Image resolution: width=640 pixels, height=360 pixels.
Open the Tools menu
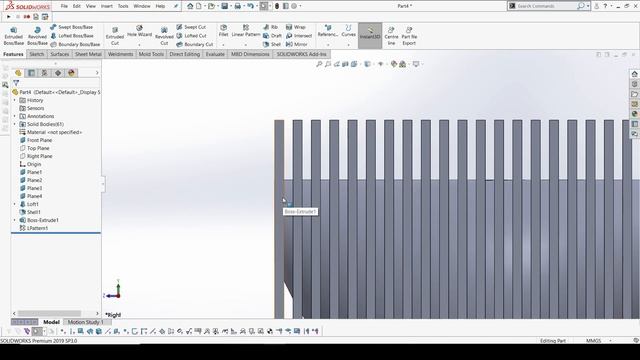[123, 6]
